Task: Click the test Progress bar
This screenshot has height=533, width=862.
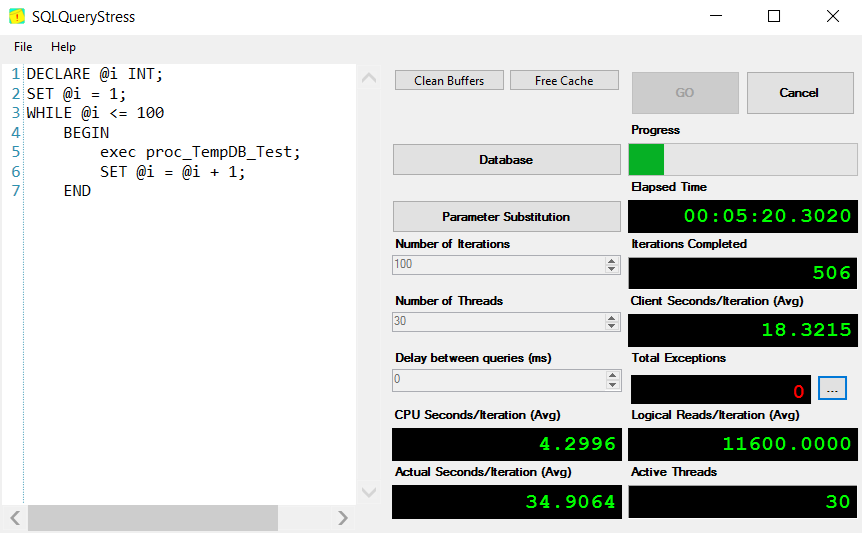Action: pyautogui.click(x=742, y=160)
